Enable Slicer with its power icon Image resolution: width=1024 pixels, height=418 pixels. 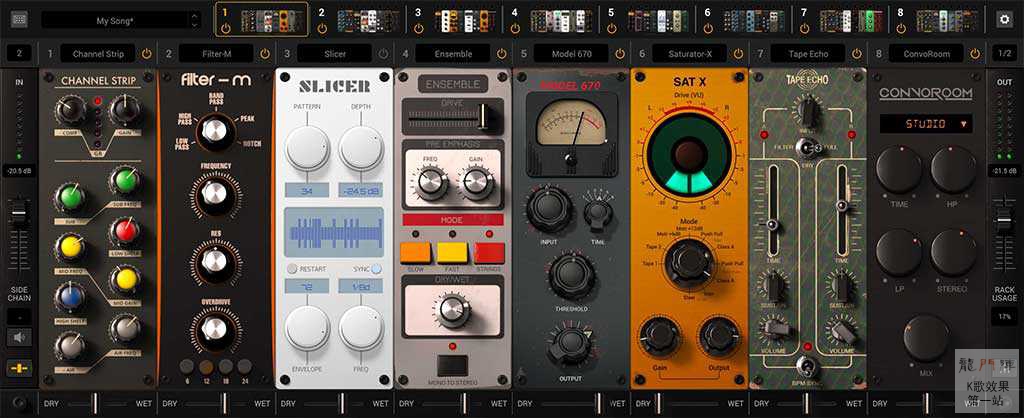coord(383,54)
